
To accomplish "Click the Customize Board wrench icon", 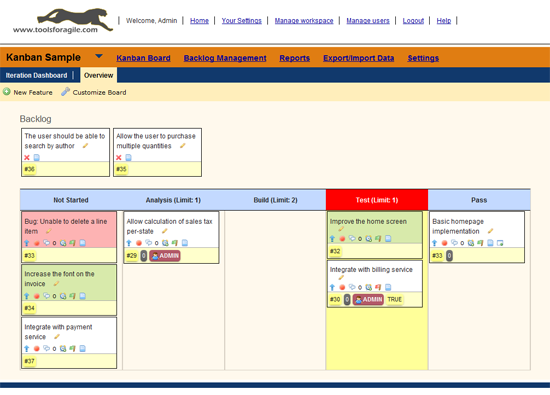I will point(65,92).
